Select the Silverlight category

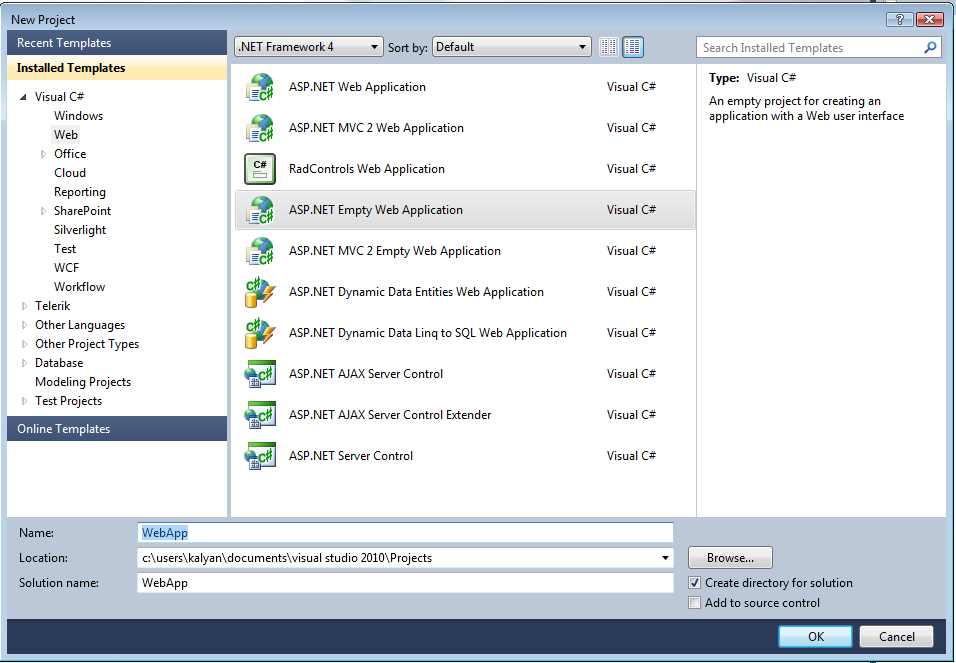[80, 230]
